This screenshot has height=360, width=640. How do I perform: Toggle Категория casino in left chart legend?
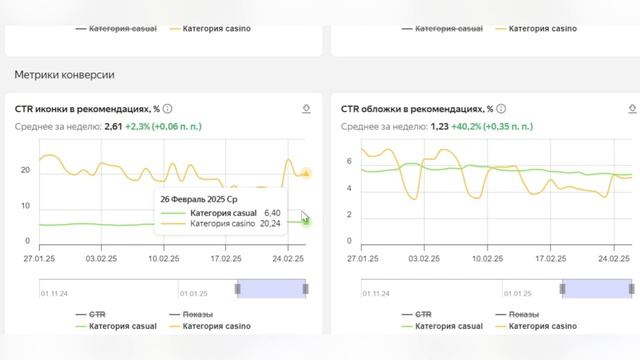coord(210,326)
